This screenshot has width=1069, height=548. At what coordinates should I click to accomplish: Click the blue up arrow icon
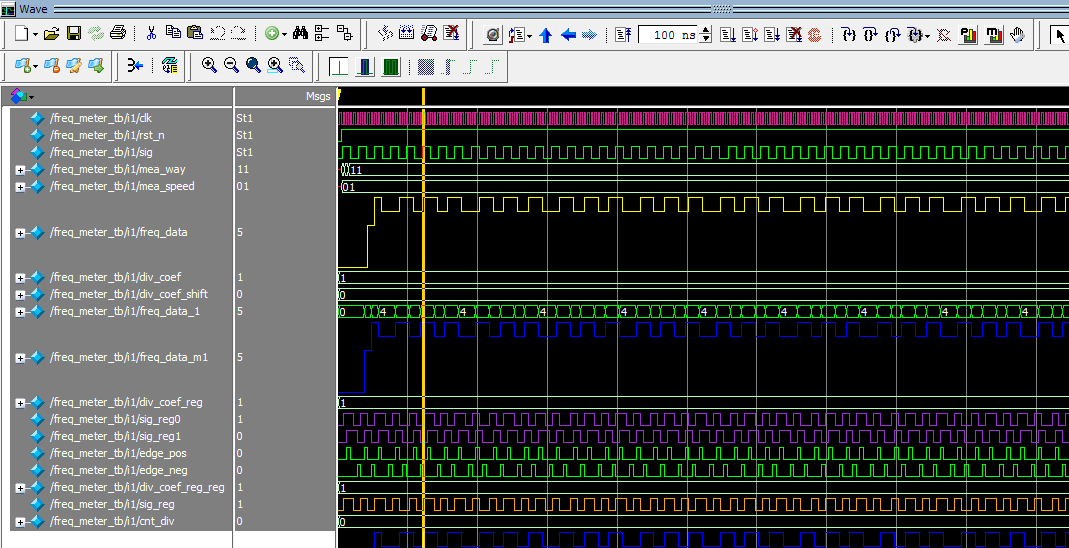coord(545,35)
